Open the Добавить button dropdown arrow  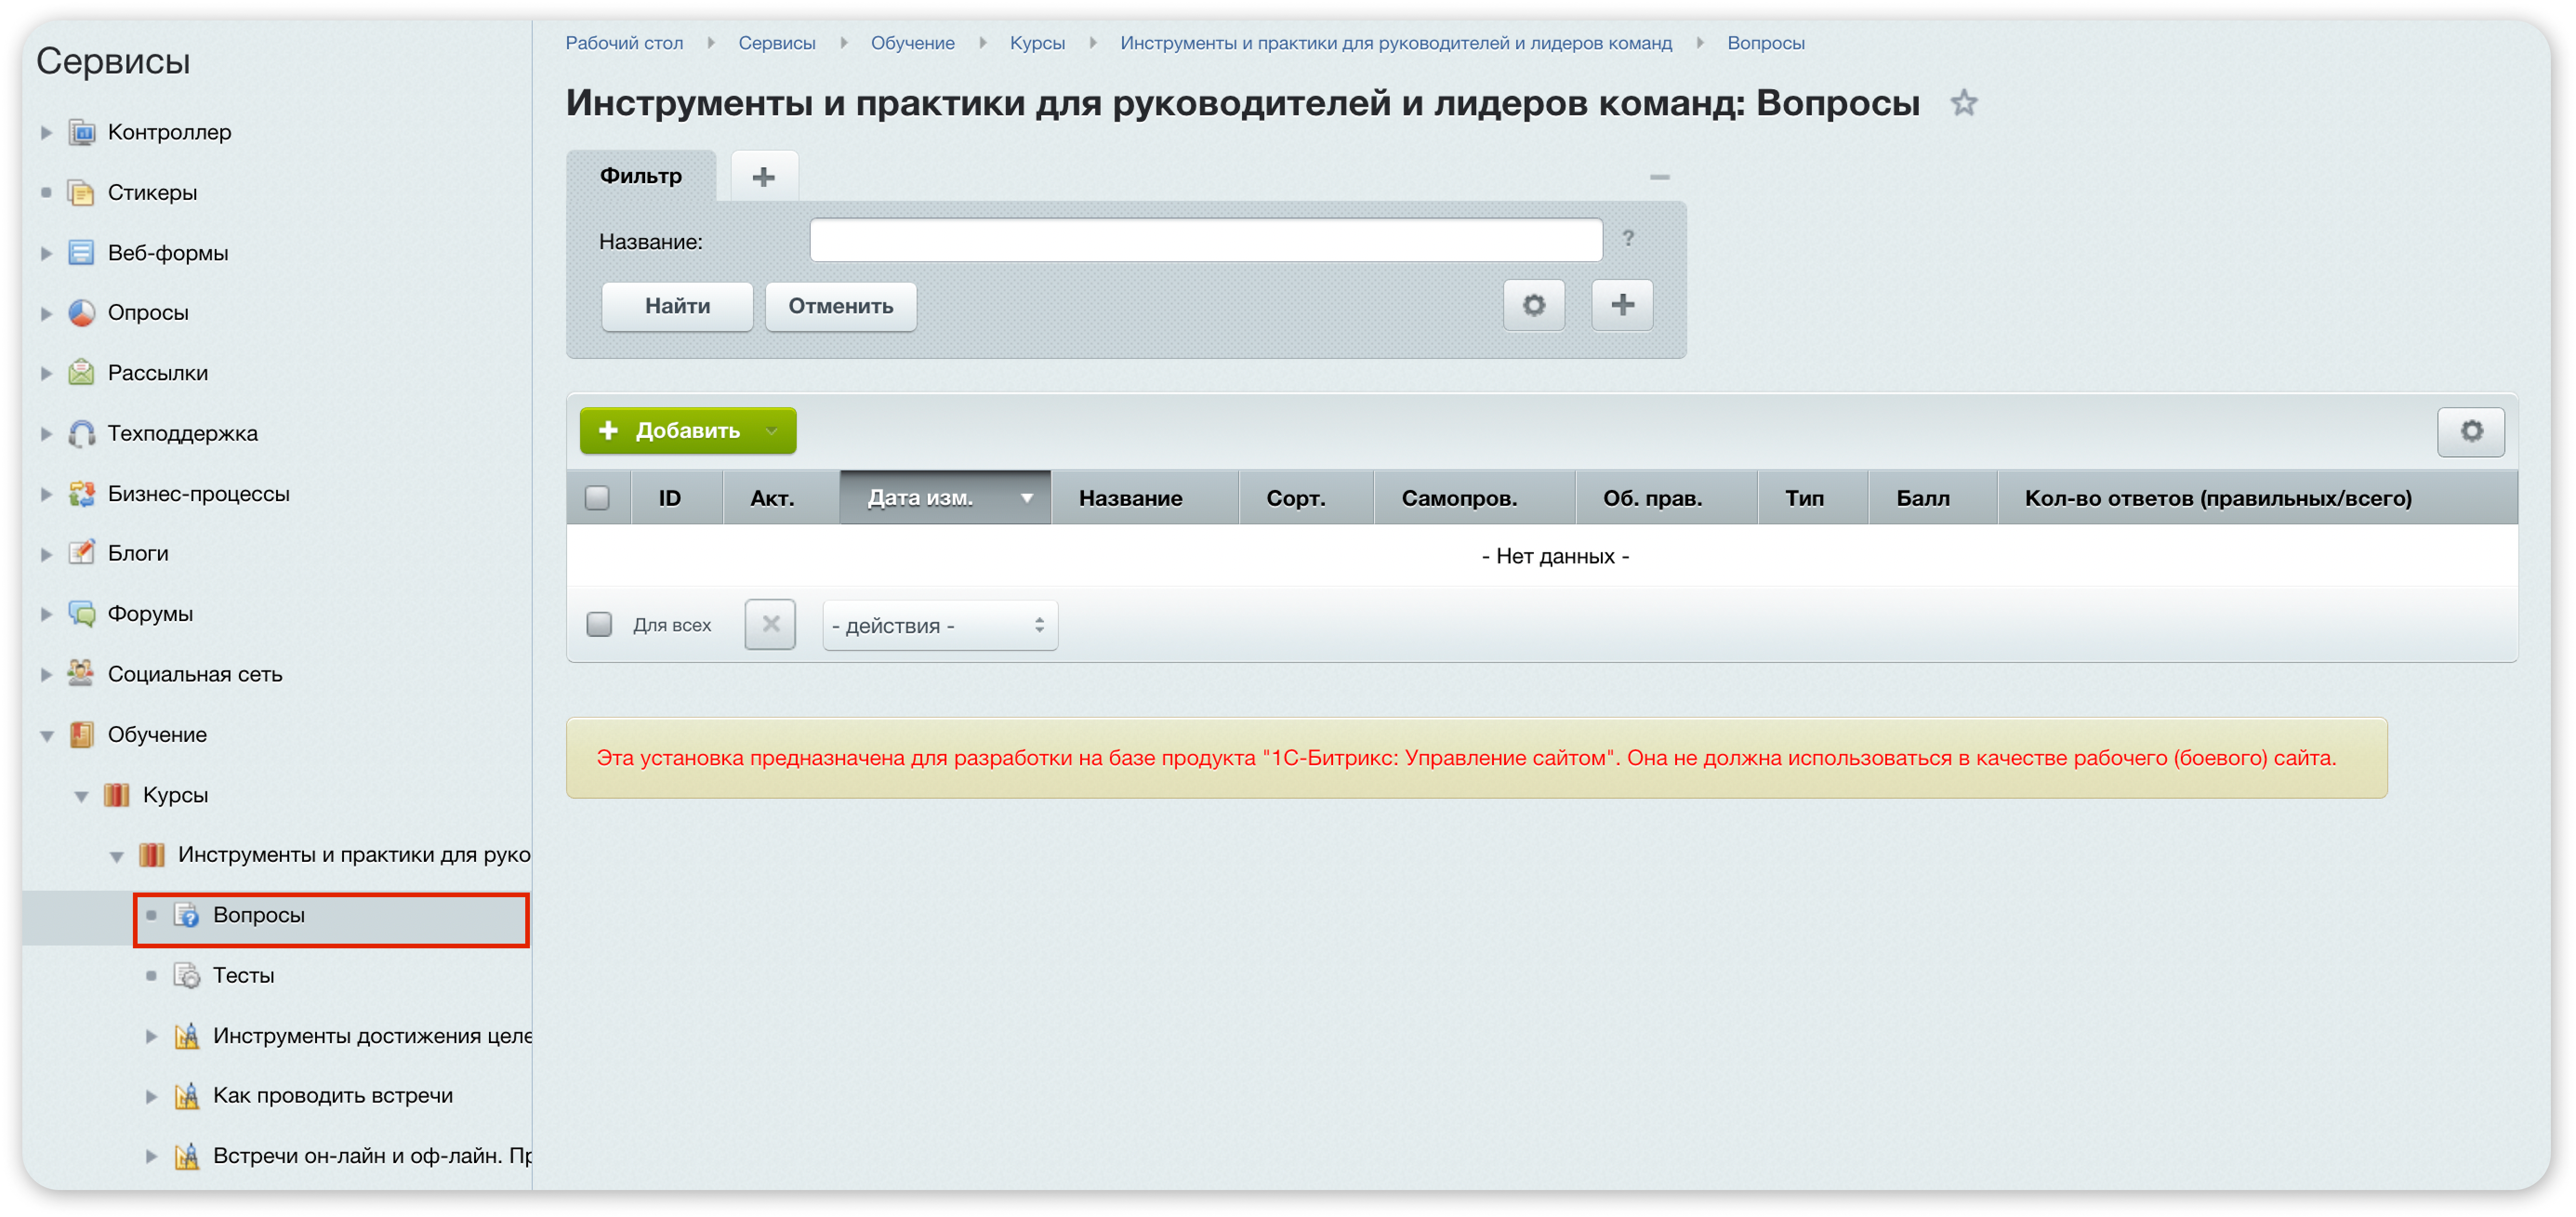coord(771,431)
